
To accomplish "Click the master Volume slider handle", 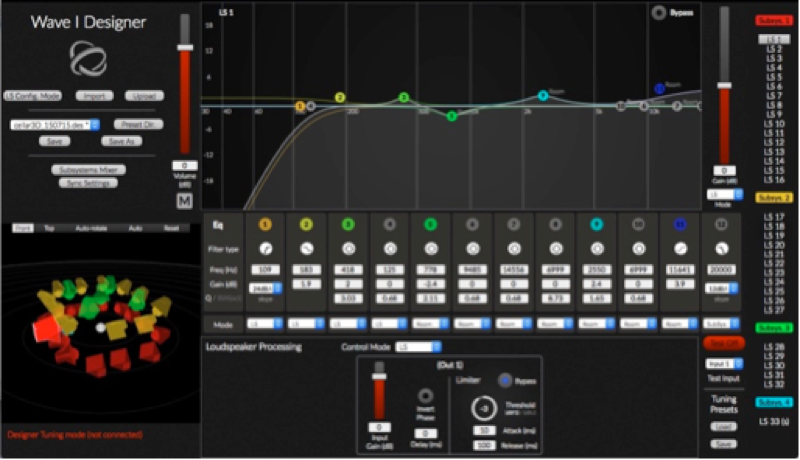I will [185, 47].
